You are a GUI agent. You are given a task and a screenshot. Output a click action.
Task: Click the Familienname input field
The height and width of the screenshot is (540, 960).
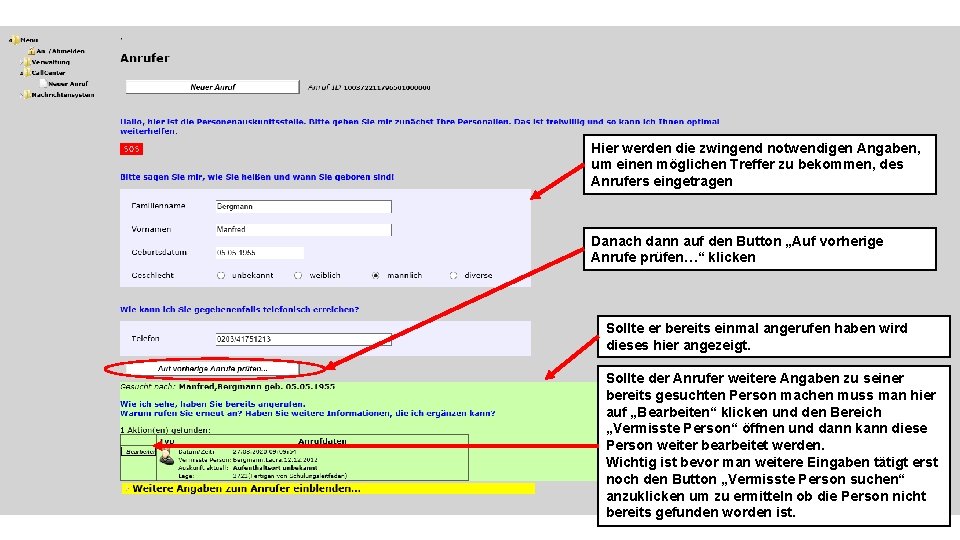pyautogui.click(x=303, y=206)
